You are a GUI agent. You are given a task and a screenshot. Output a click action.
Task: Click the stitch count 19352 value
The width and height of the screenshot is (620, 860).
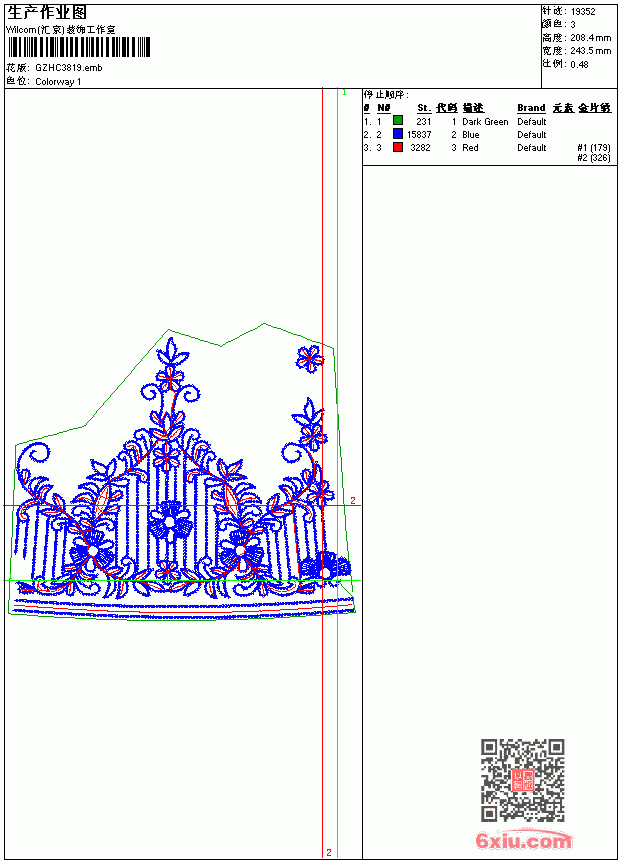(583, 12)
